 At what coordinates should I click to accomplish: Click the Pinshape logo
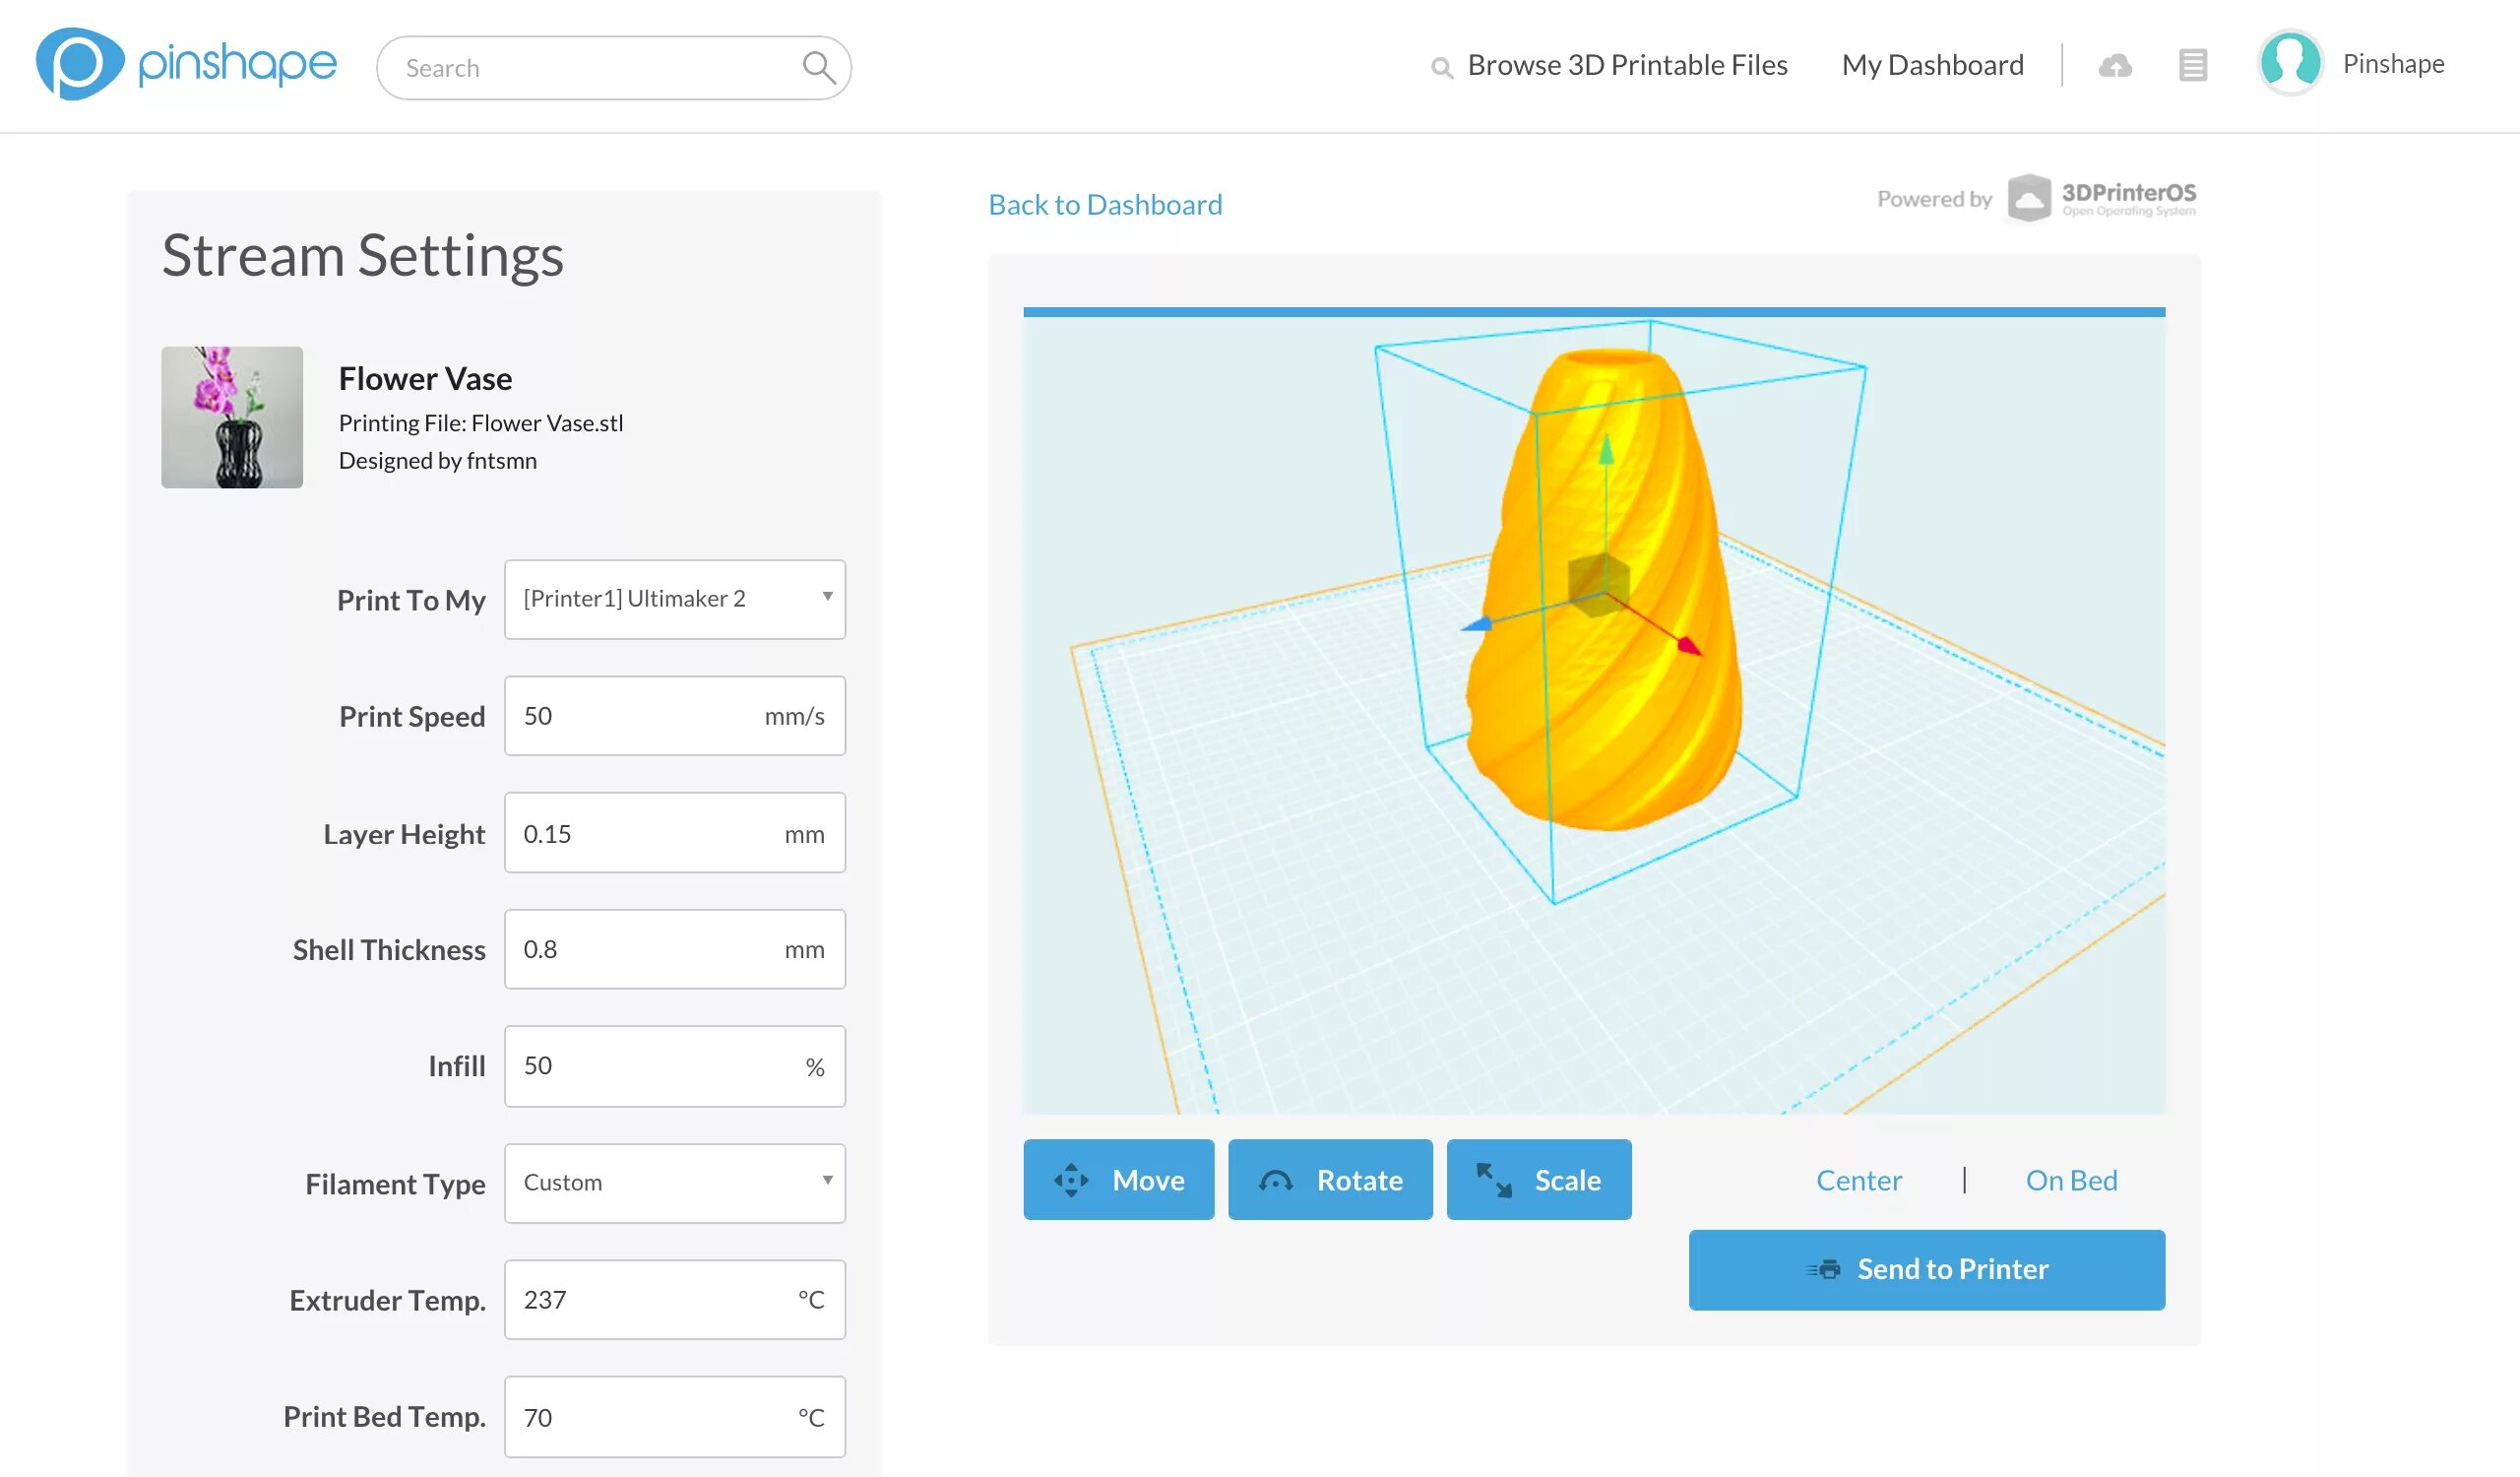click(186, 64)
